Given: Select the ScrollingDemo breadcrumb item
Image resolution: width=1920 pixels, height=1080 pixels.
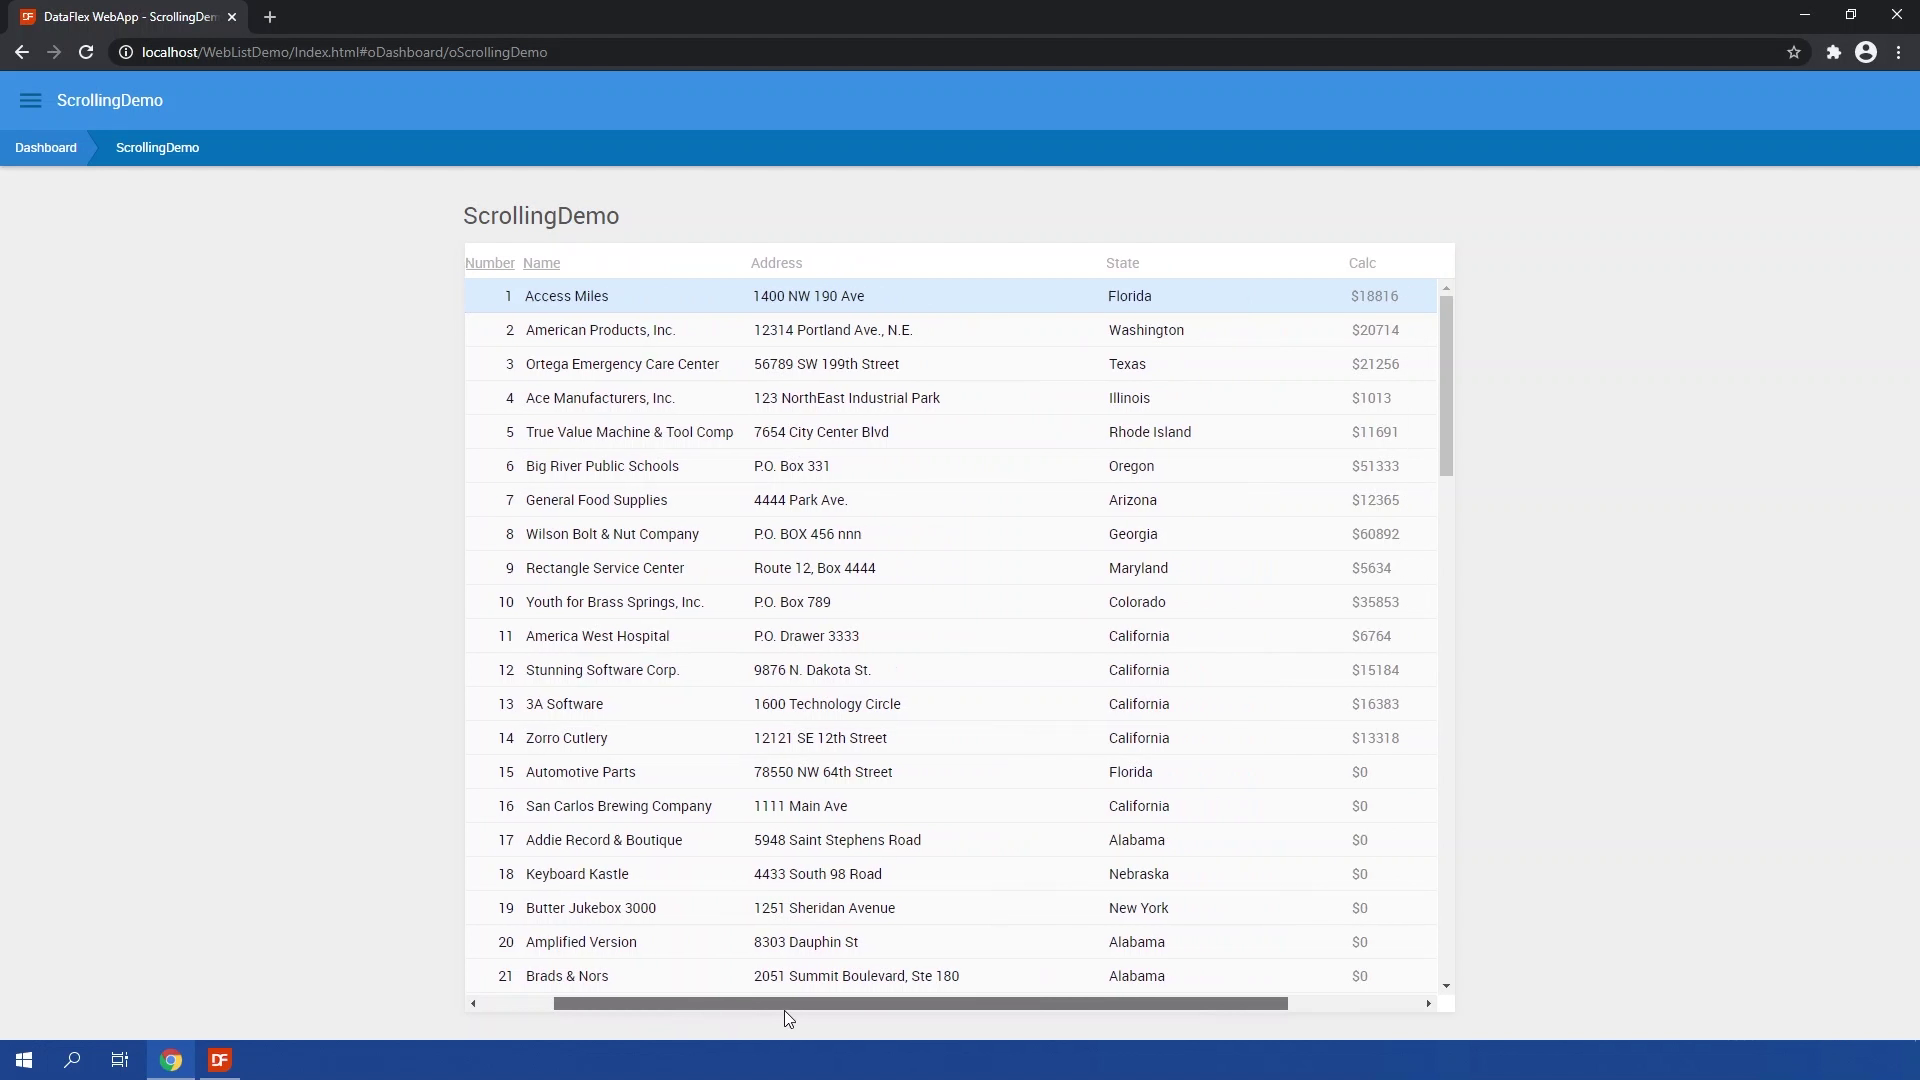Looking at the screenshot, I should point(157,147).
